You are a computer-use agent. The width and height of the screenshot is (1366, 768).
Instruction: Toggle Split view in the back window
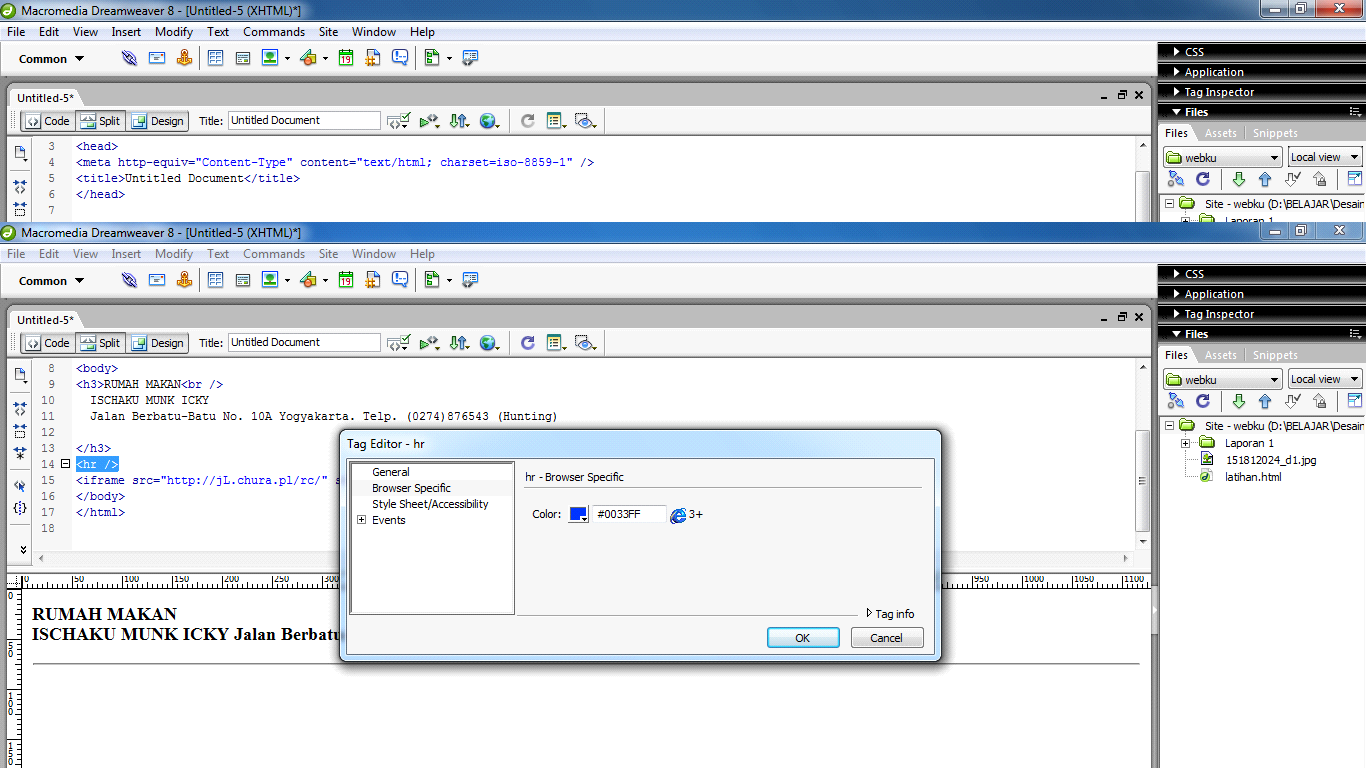[x=100, y=121]
